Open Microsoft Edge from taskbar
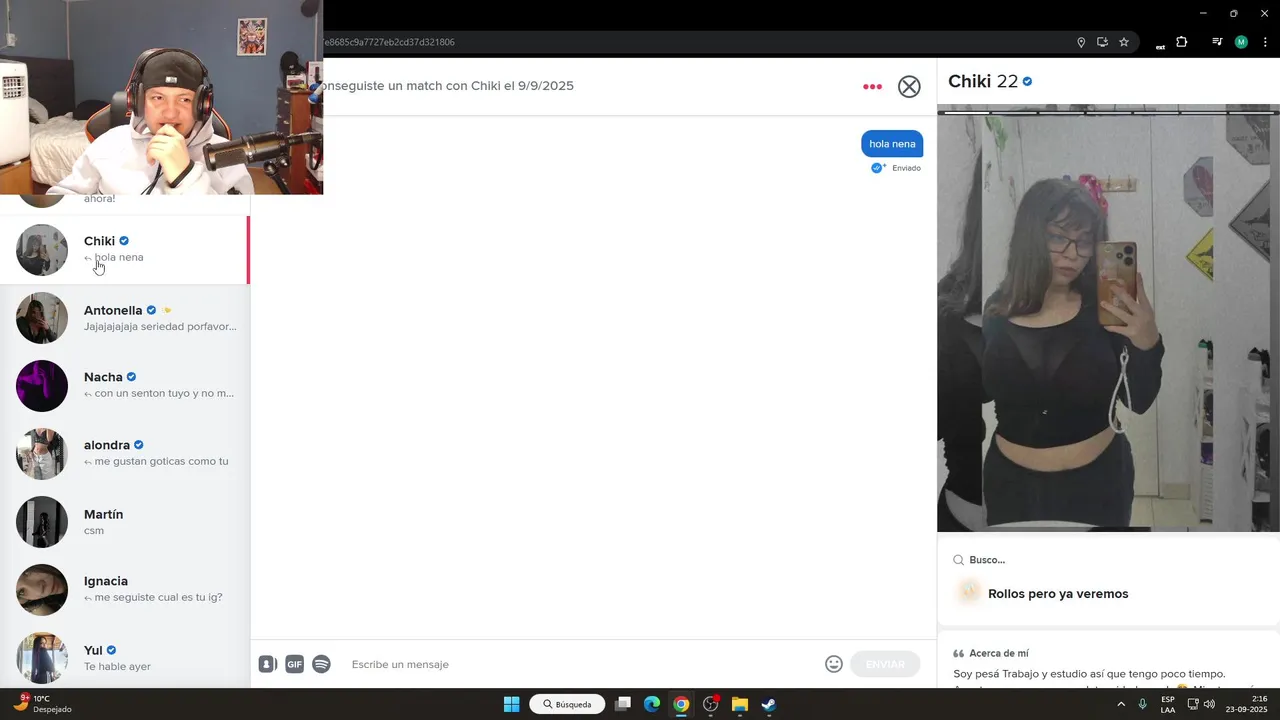The height and width of the screenshot is (720, 1280). pyautogui.click(x=652, y=704)
